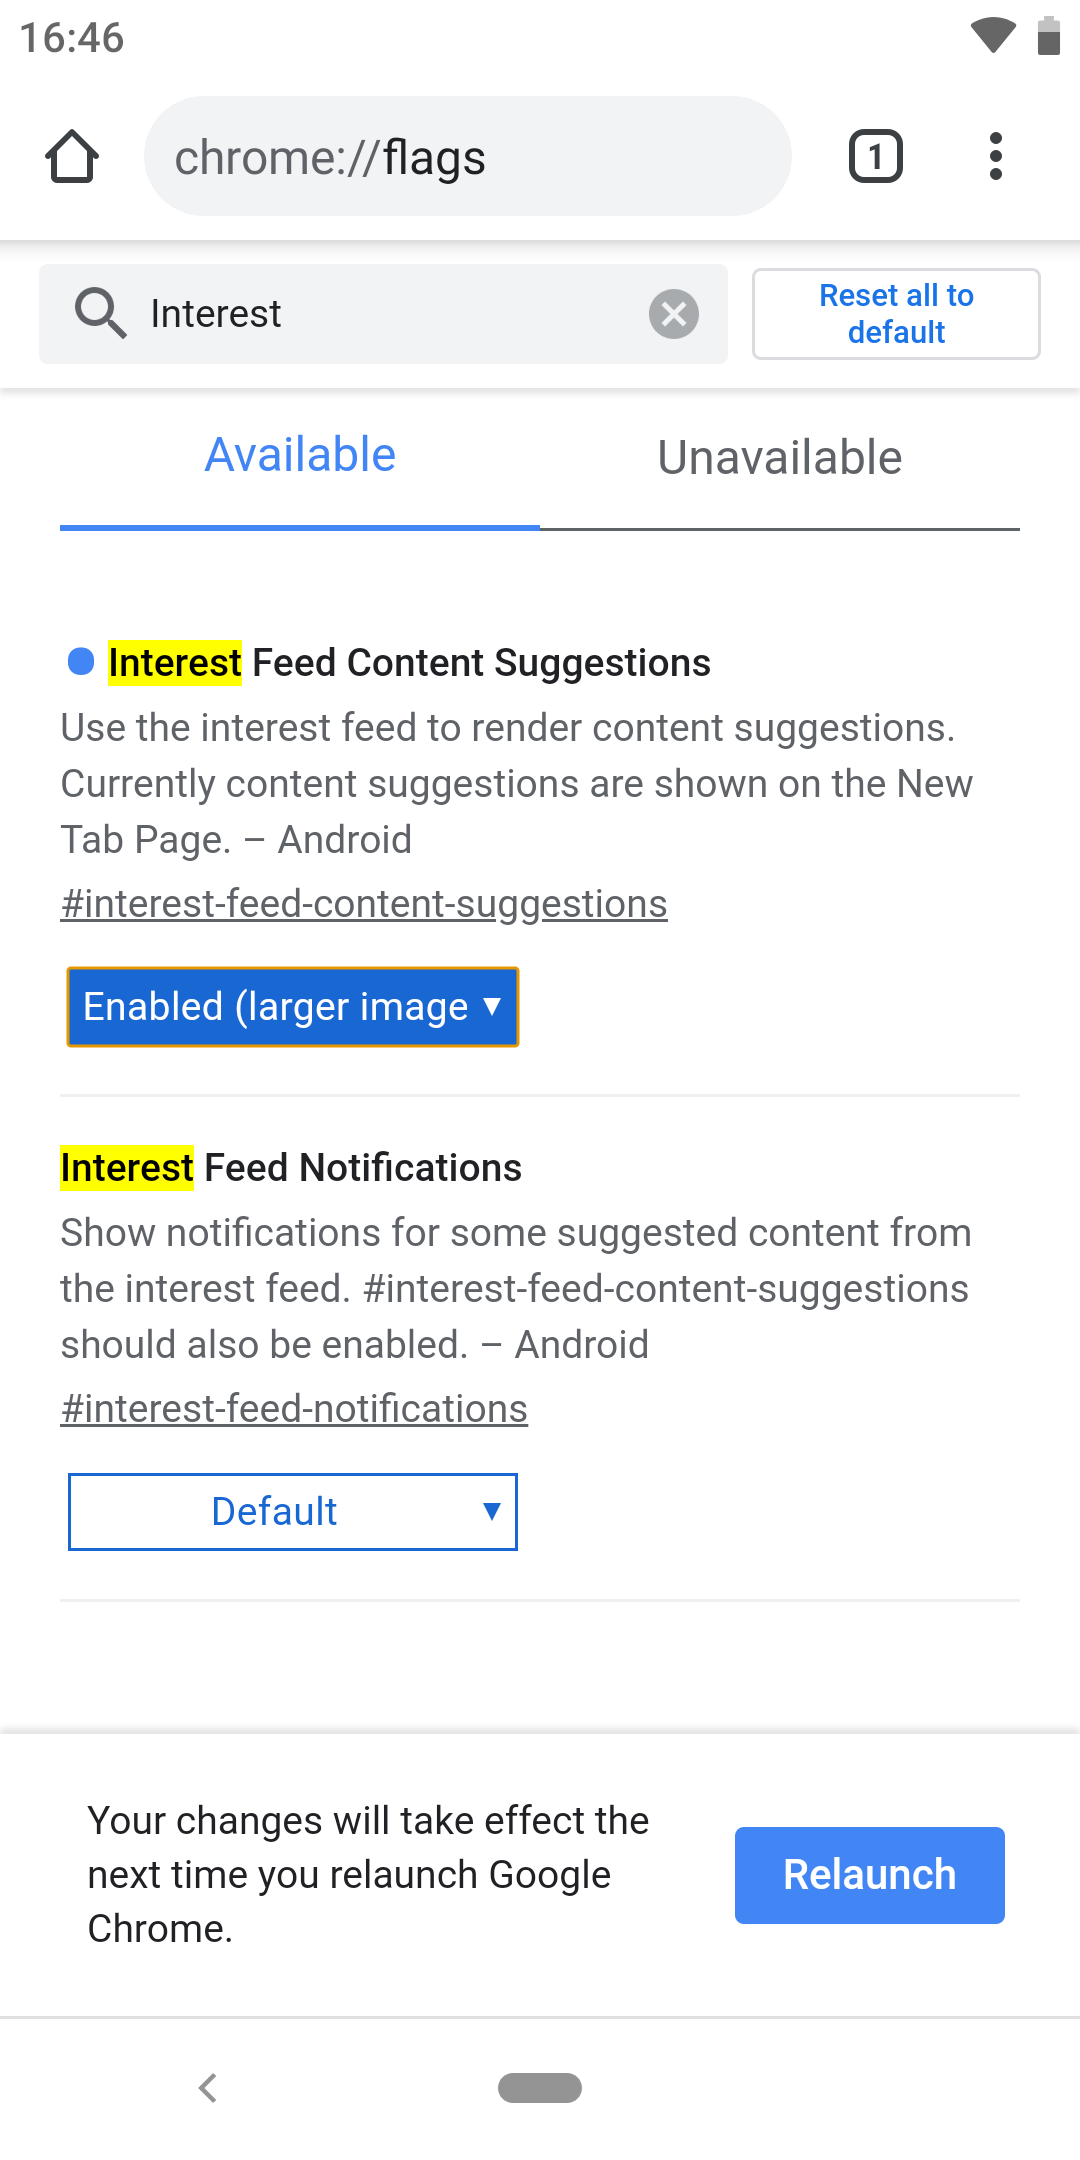Open the #interest-feed-notifications link
Image resolution: width=1080 pixels, height=2160 pixels.
point(294,1409)
